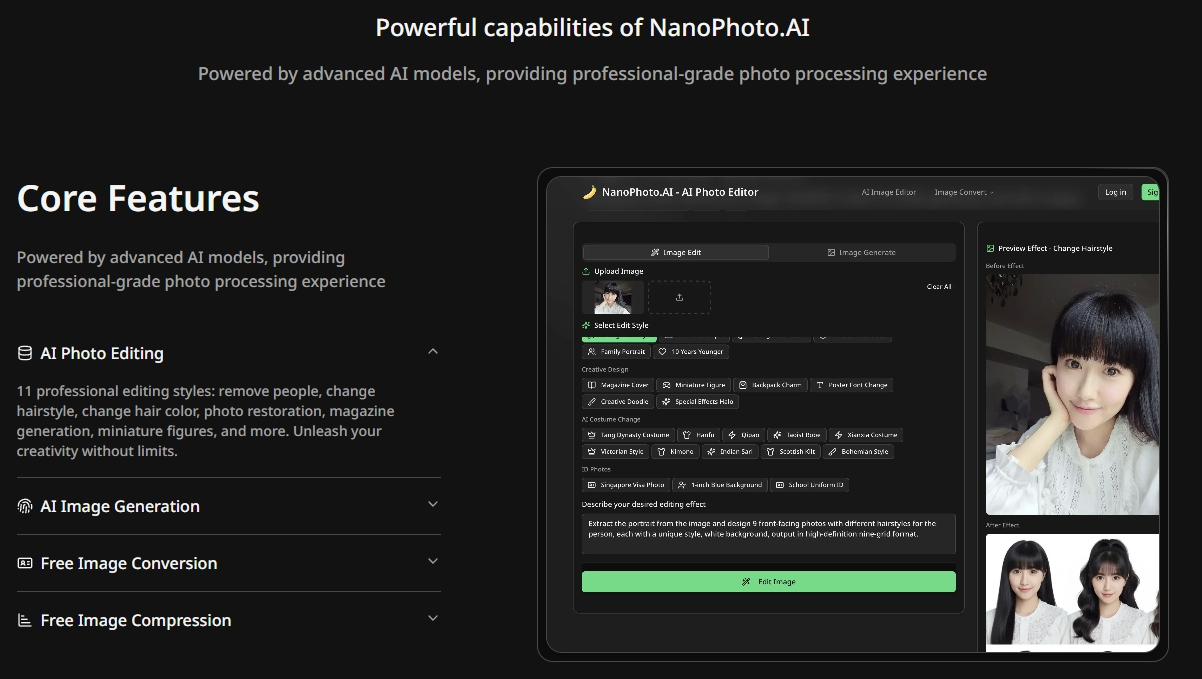
Task: Expand the Free Image Compression chevron
Action: click(x=433, y=619)
